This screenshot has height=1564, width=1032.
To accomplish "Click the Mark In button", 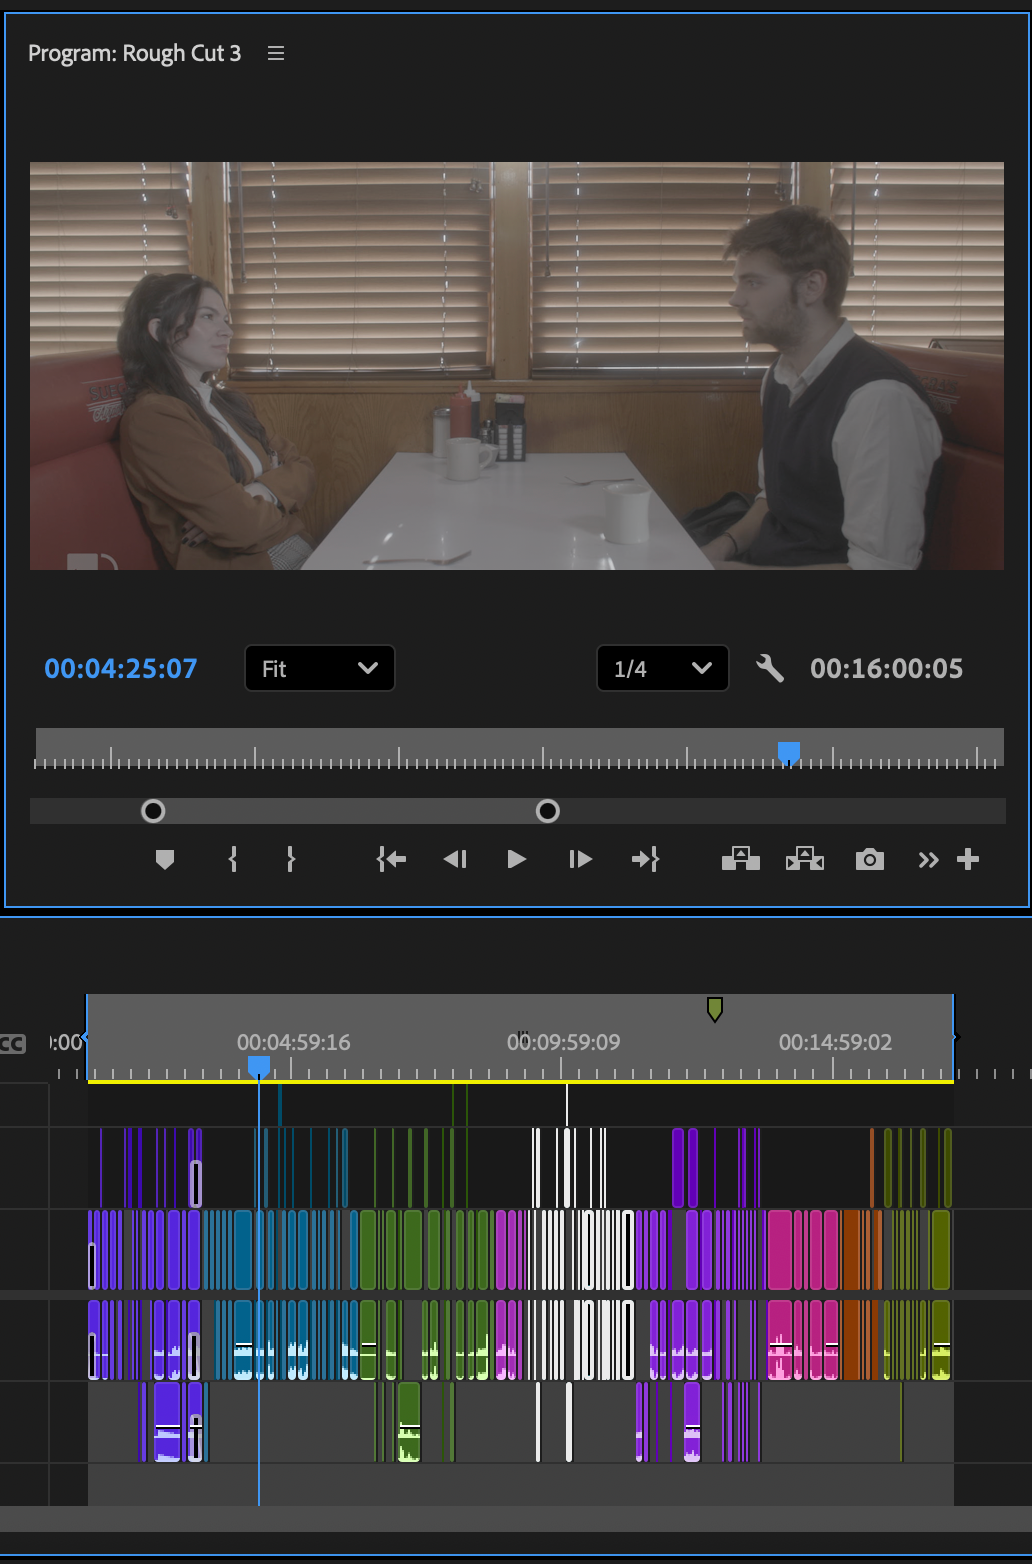I will [x=233, y=859].
